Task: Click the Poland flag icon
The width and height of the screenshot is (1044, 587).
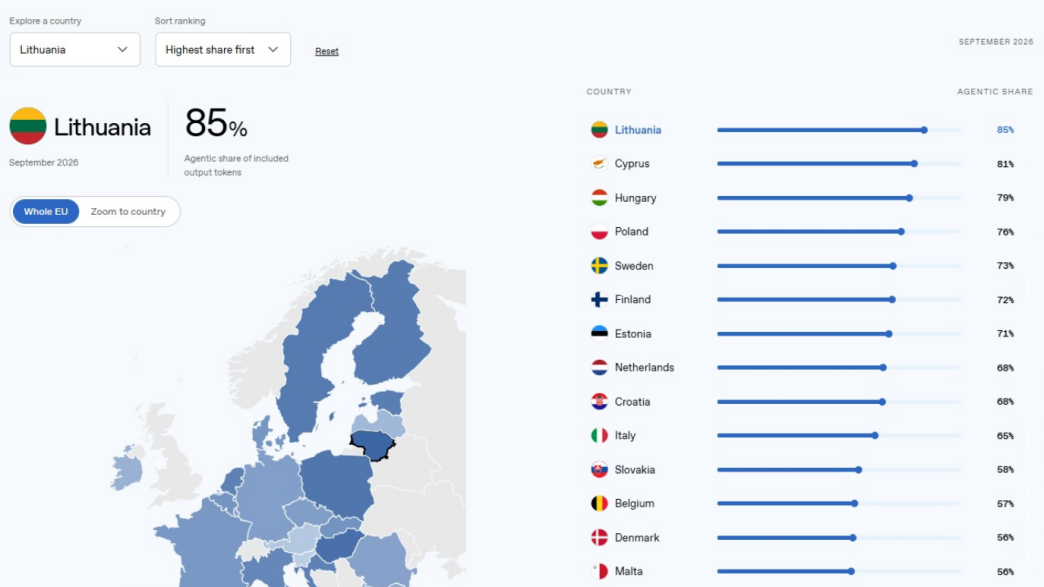Action: click(599, 232)
